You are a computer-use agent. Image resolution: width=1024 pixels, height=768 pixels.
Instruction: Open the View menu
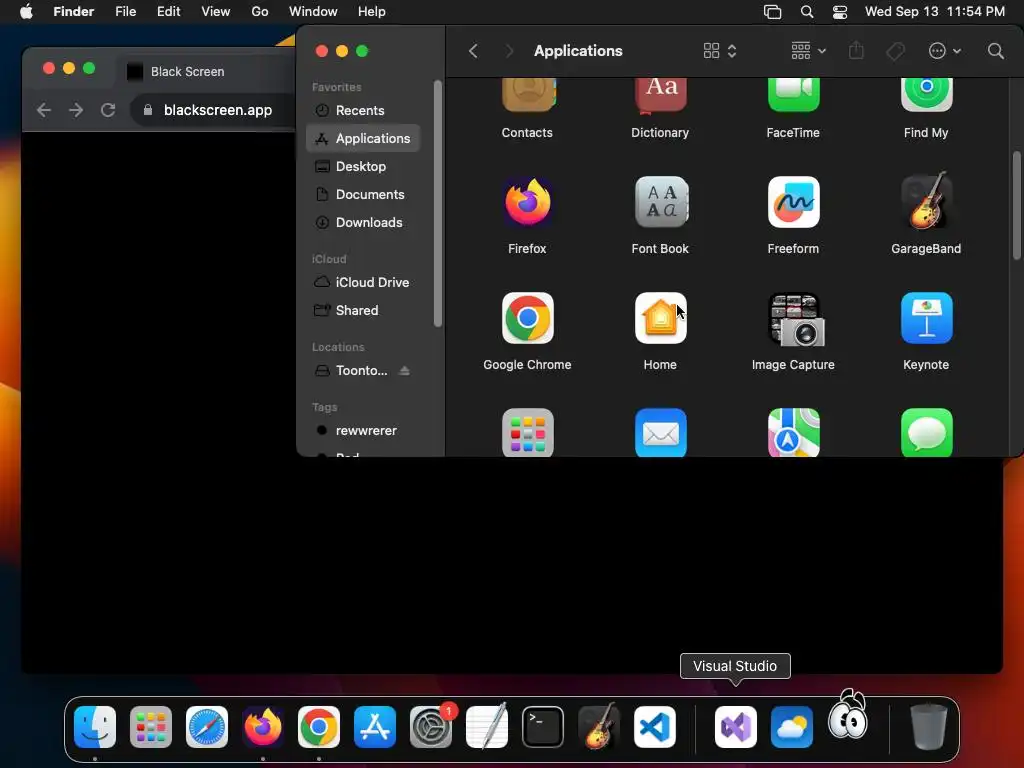[x=216, y=12]
